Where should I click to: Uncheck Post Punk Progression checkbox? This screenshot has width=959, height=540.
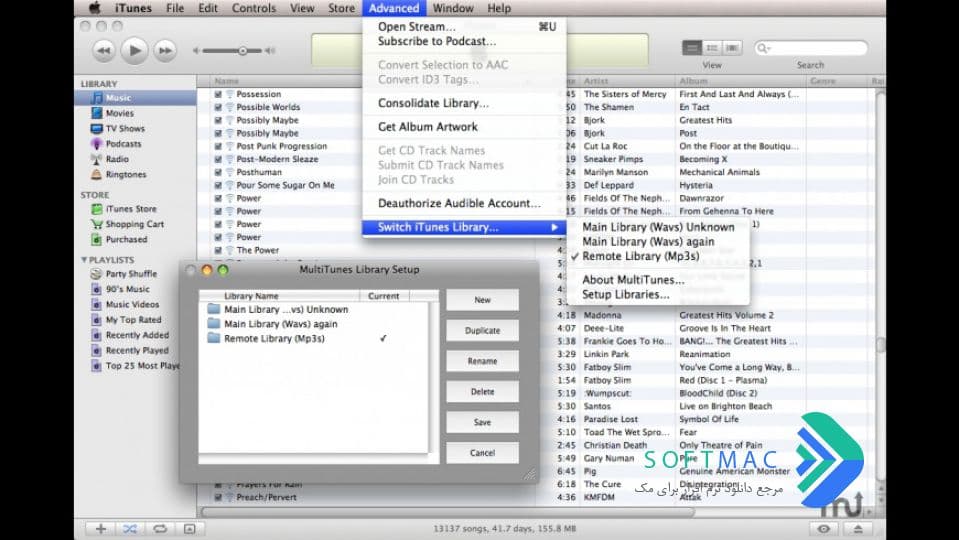pyautogui.click(x=218, y=146)
